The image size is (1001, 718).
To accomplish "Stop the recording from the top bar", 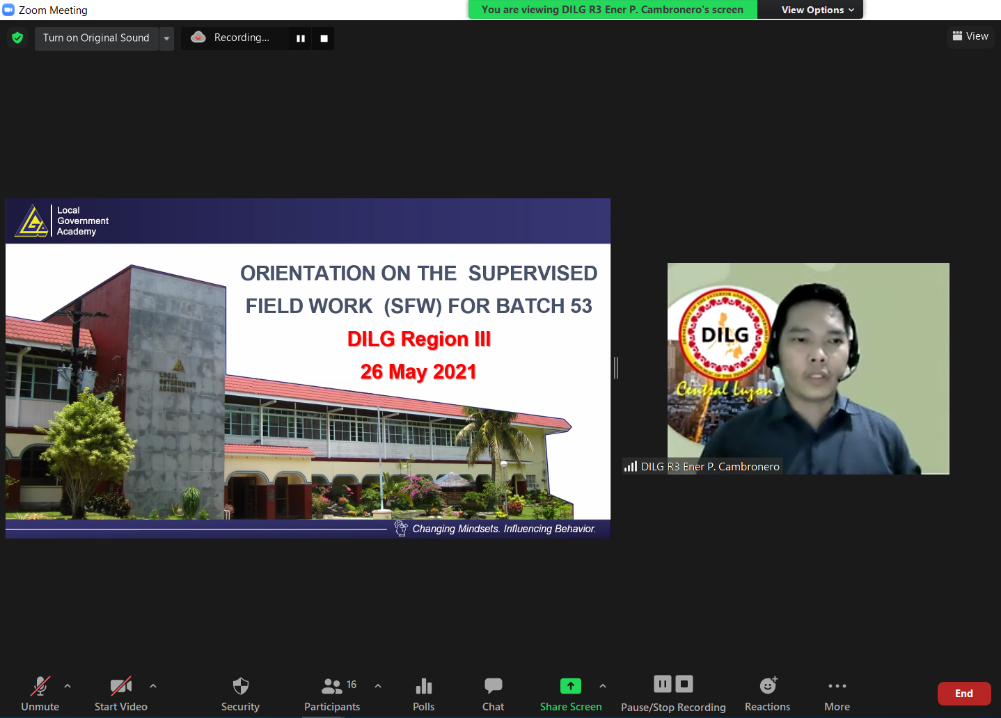I will tap(324, 38).
